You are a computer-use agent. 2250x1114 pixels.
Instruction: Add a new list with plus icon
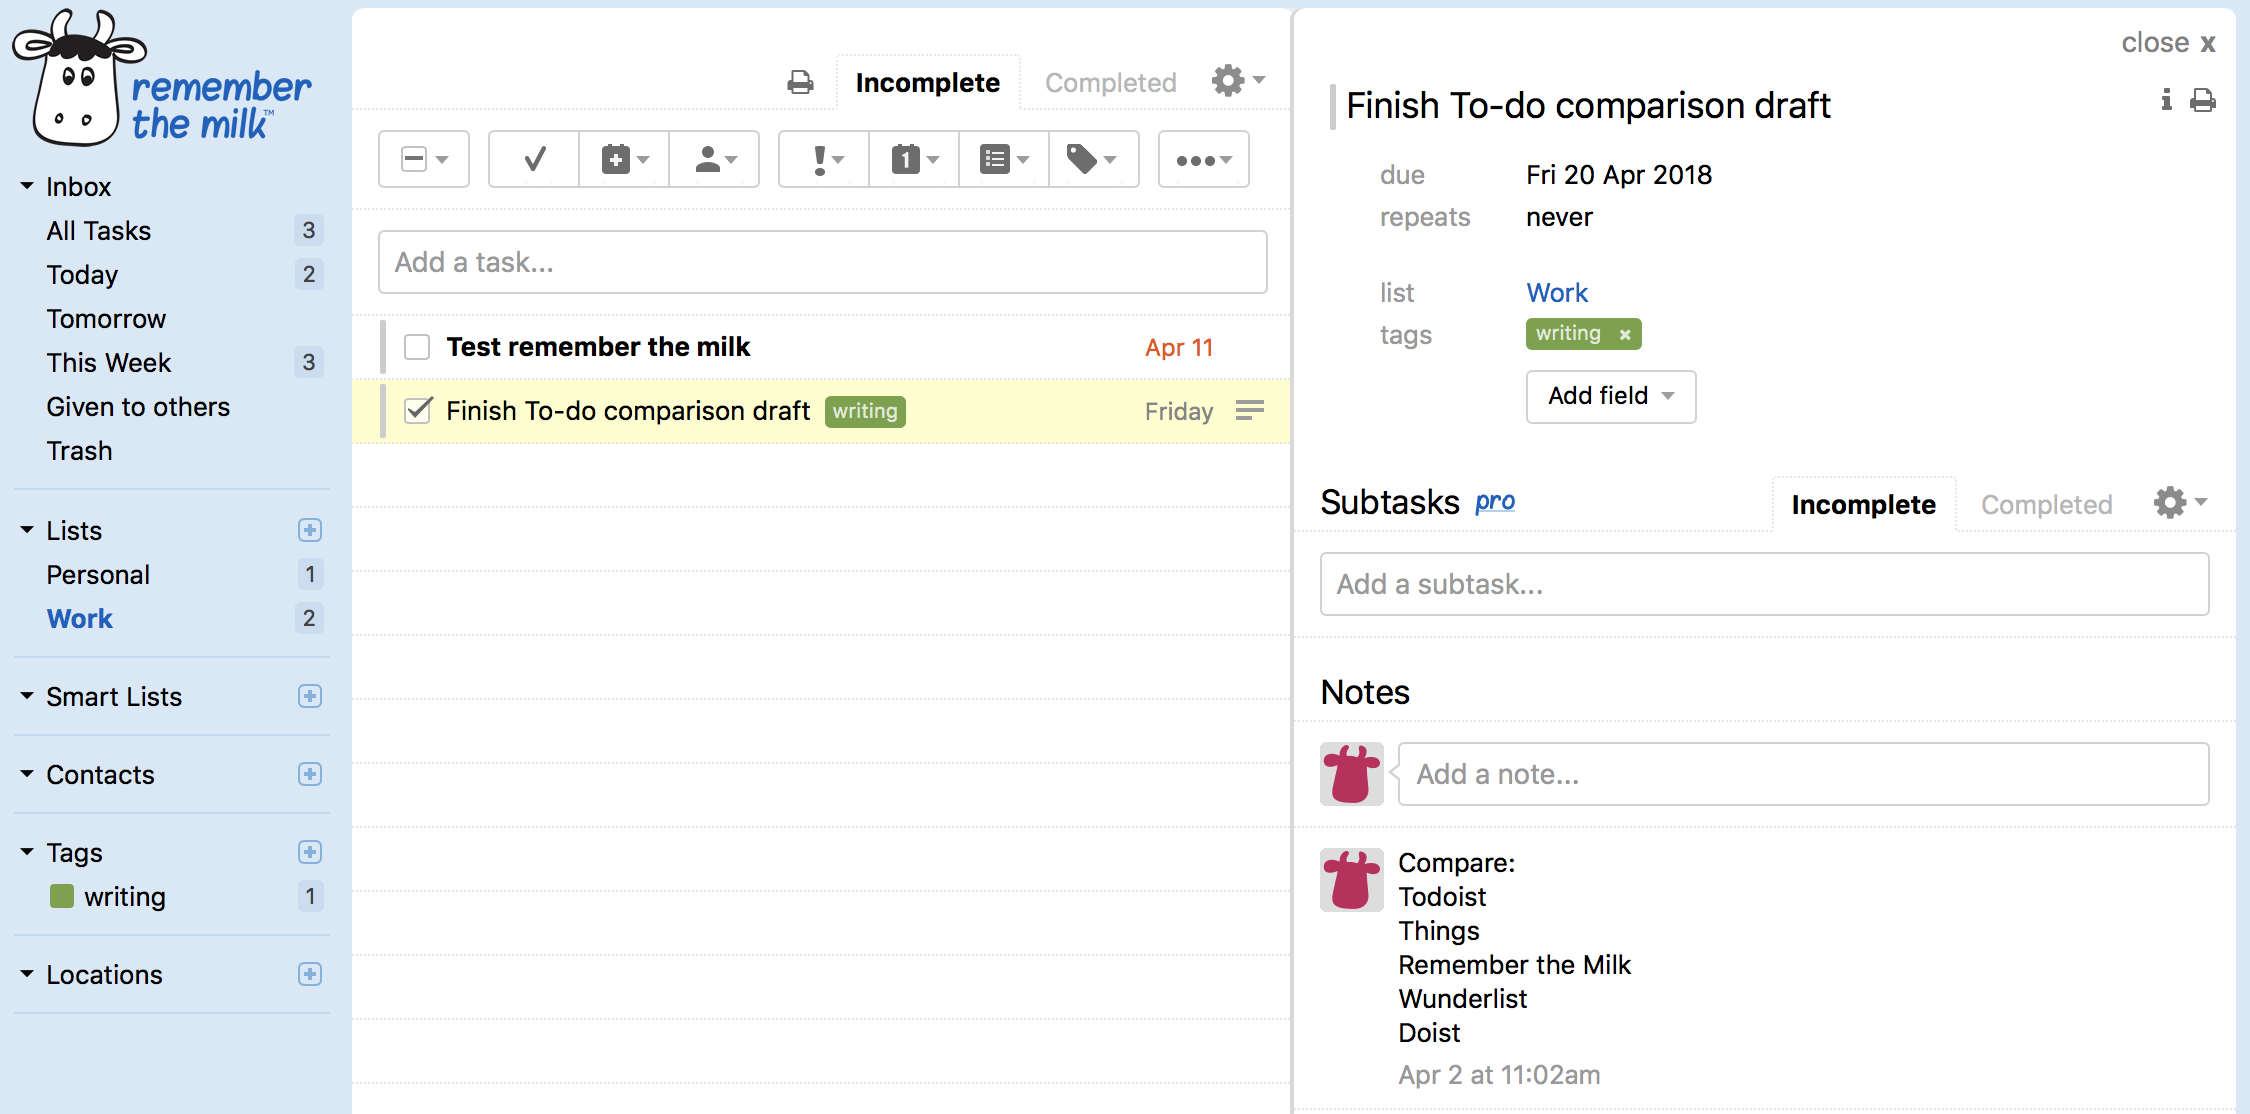point(310,530)
